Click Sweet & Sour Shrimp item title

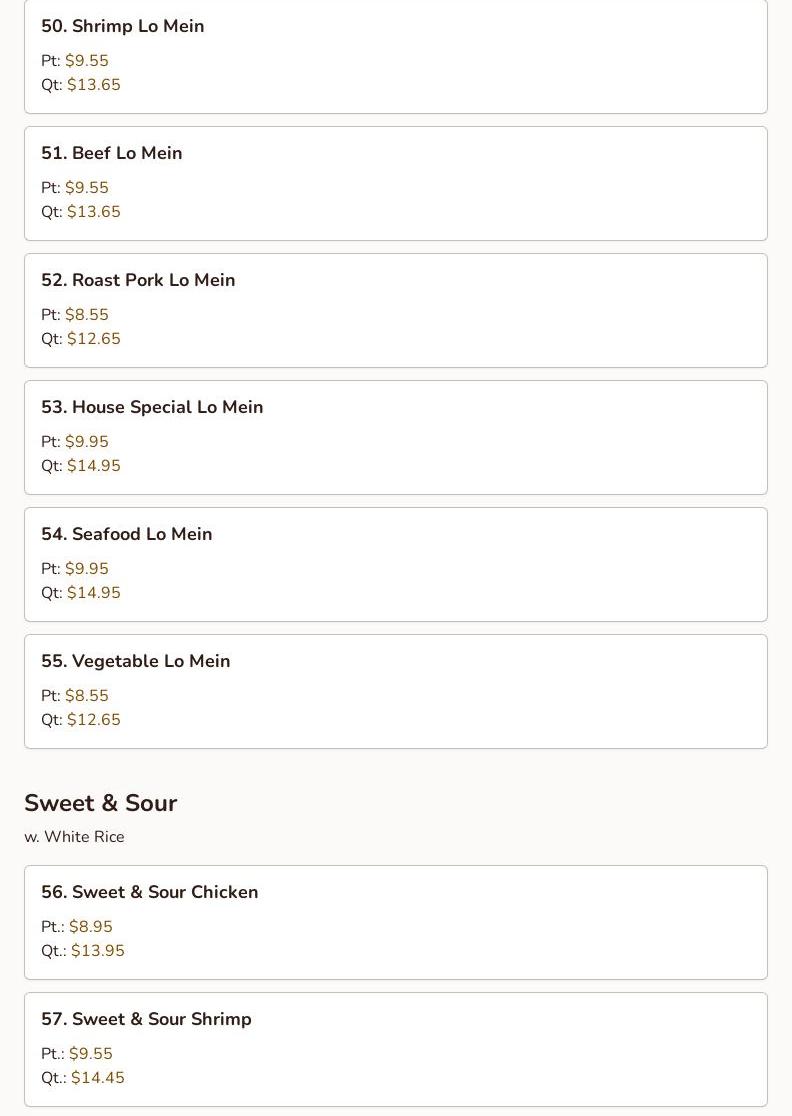tap(146, 1020)
